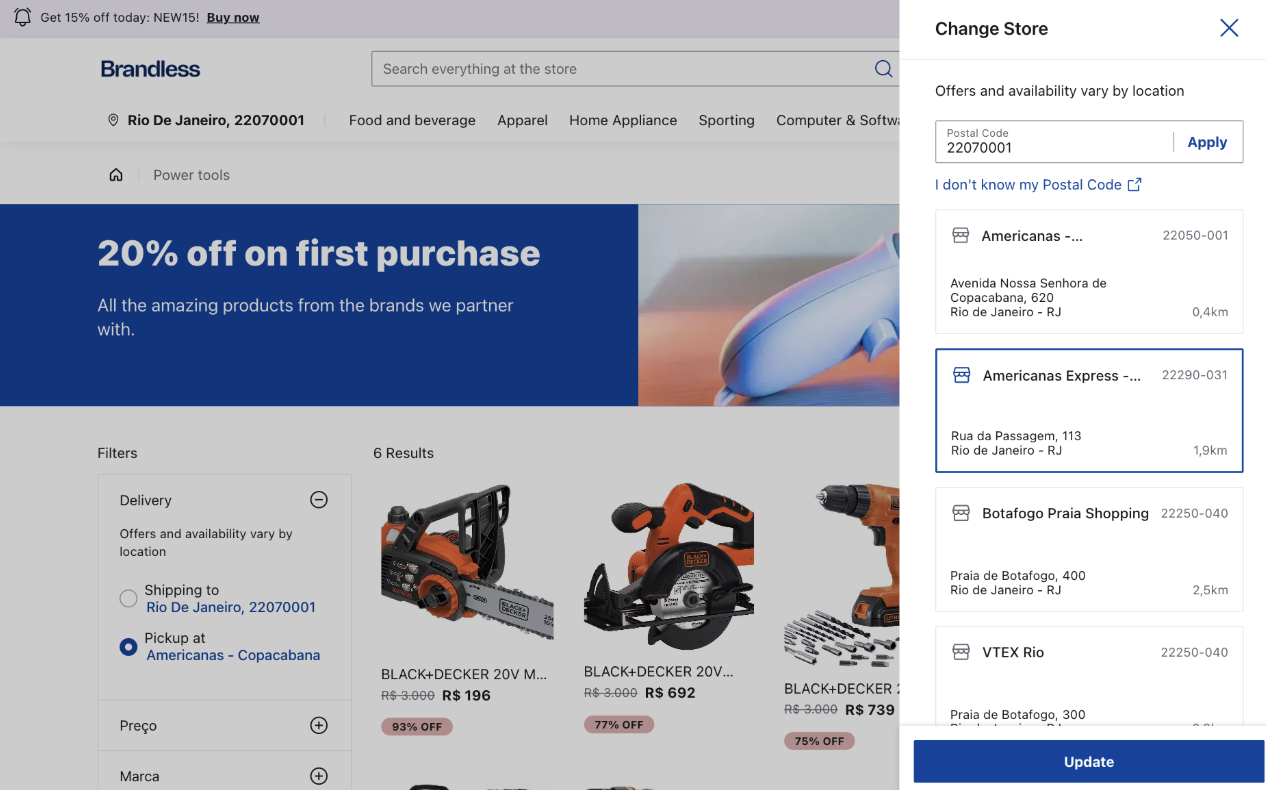Click the store icon of Americanas Express
The image size is (1266, 790).
click(x=961, y=375)
